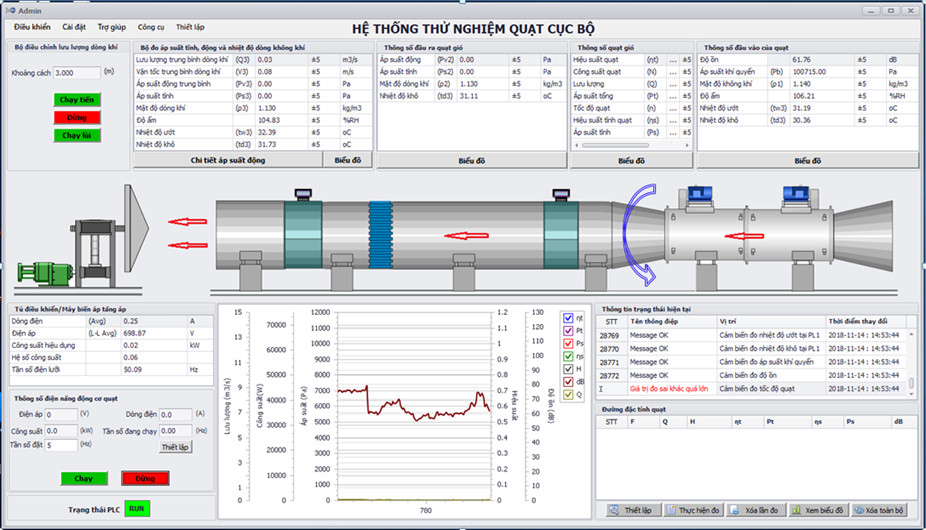Open the Công cụ menu

(x=151, y=27)
